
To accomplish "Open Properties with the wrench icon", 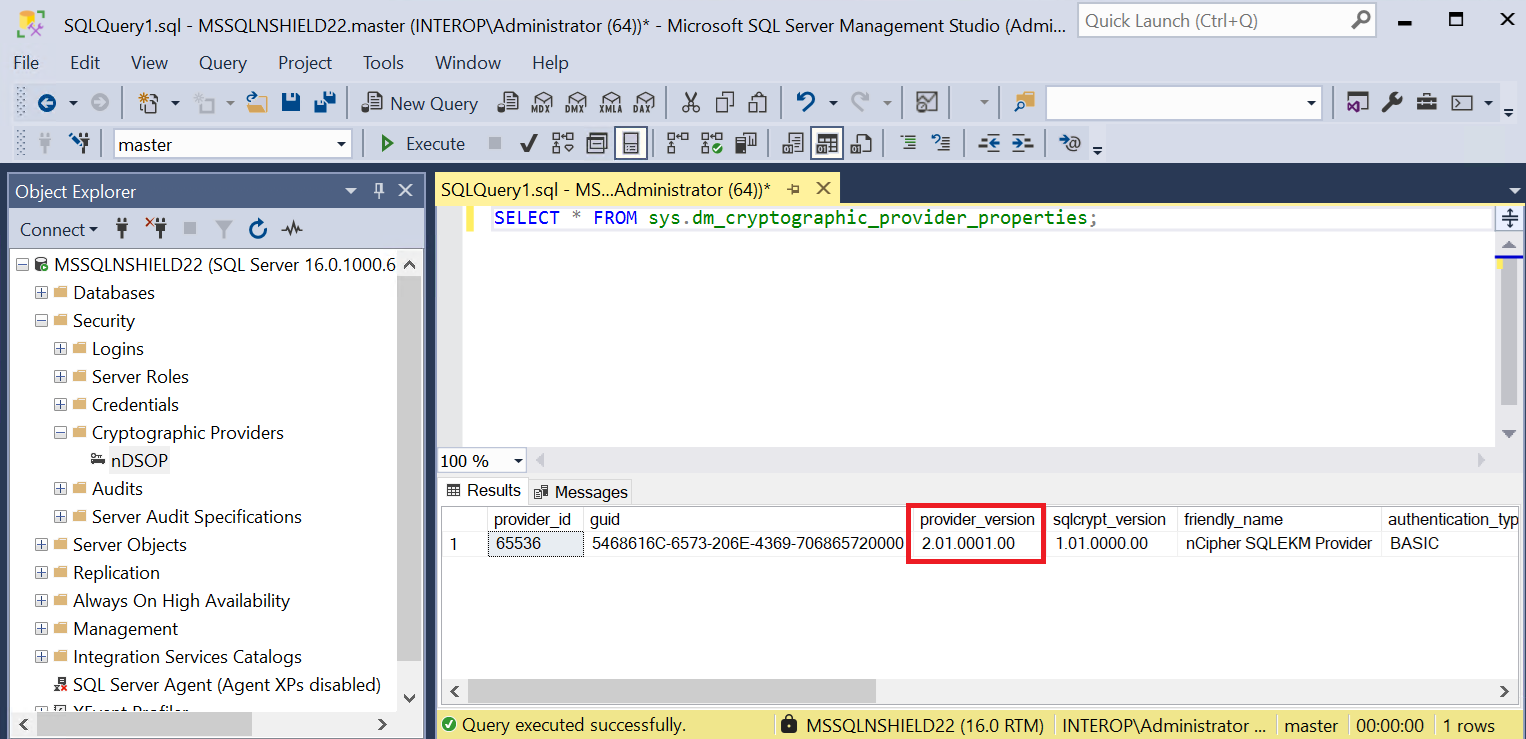I will [1392, 103].
